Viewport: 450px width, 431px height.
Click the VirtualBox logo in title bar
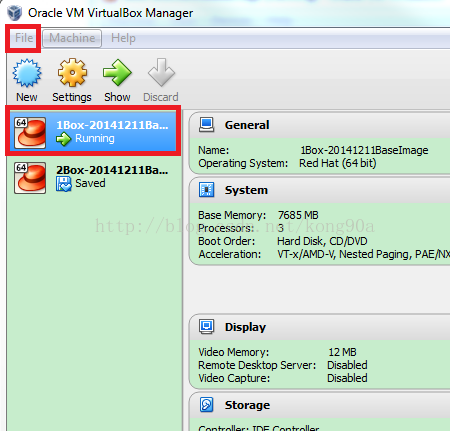(15, 13)
